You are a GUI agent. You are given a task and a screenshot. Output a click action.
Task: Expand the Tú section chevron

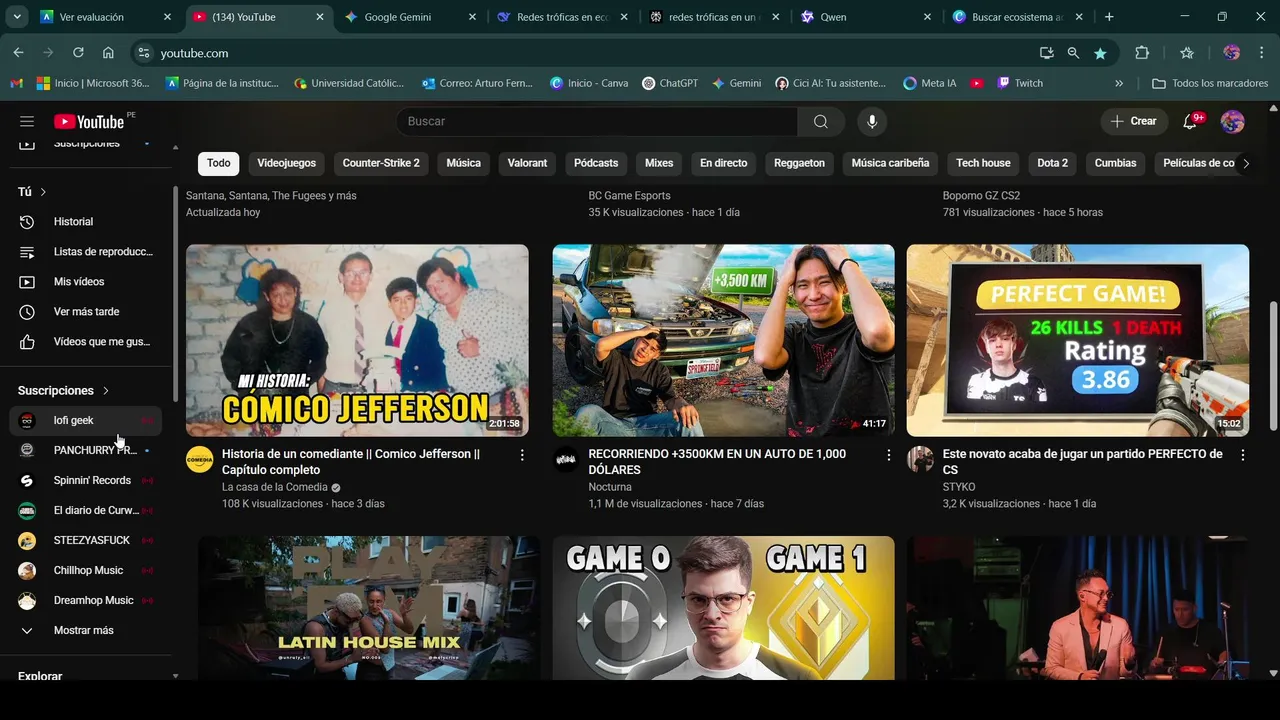(x=43, y=192)
